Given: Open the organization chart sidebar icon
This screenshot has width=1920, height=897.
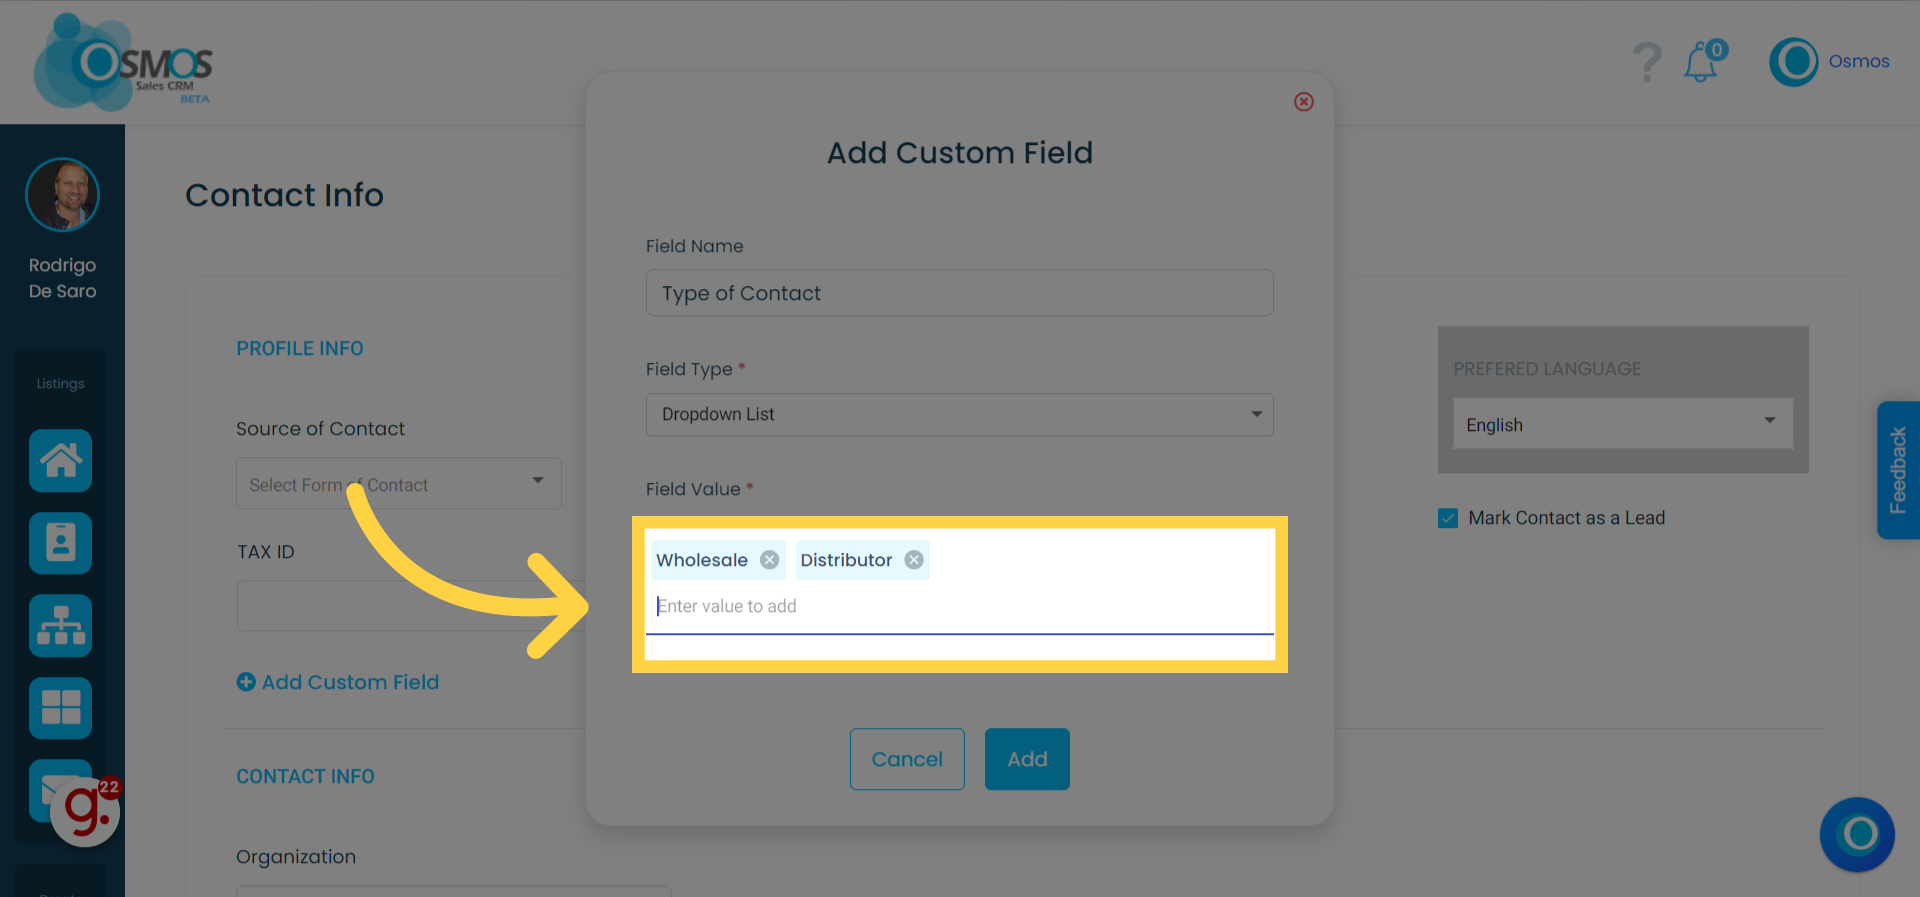Looking at the screenshot, I should [60, 626].
